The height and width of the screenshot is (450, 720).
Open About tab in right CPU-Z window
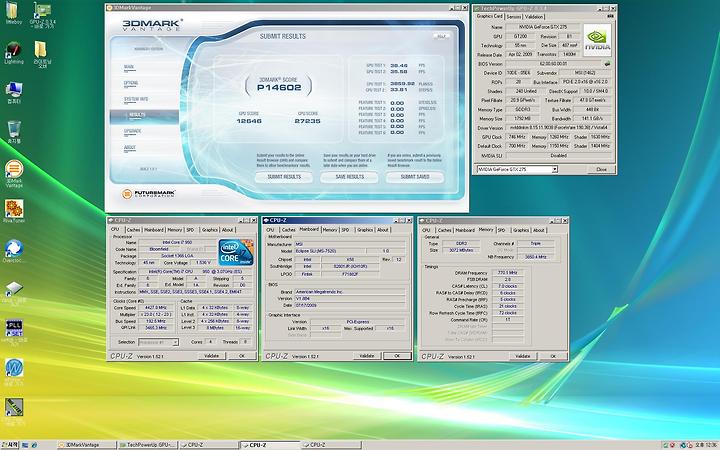tap(539, 230)
